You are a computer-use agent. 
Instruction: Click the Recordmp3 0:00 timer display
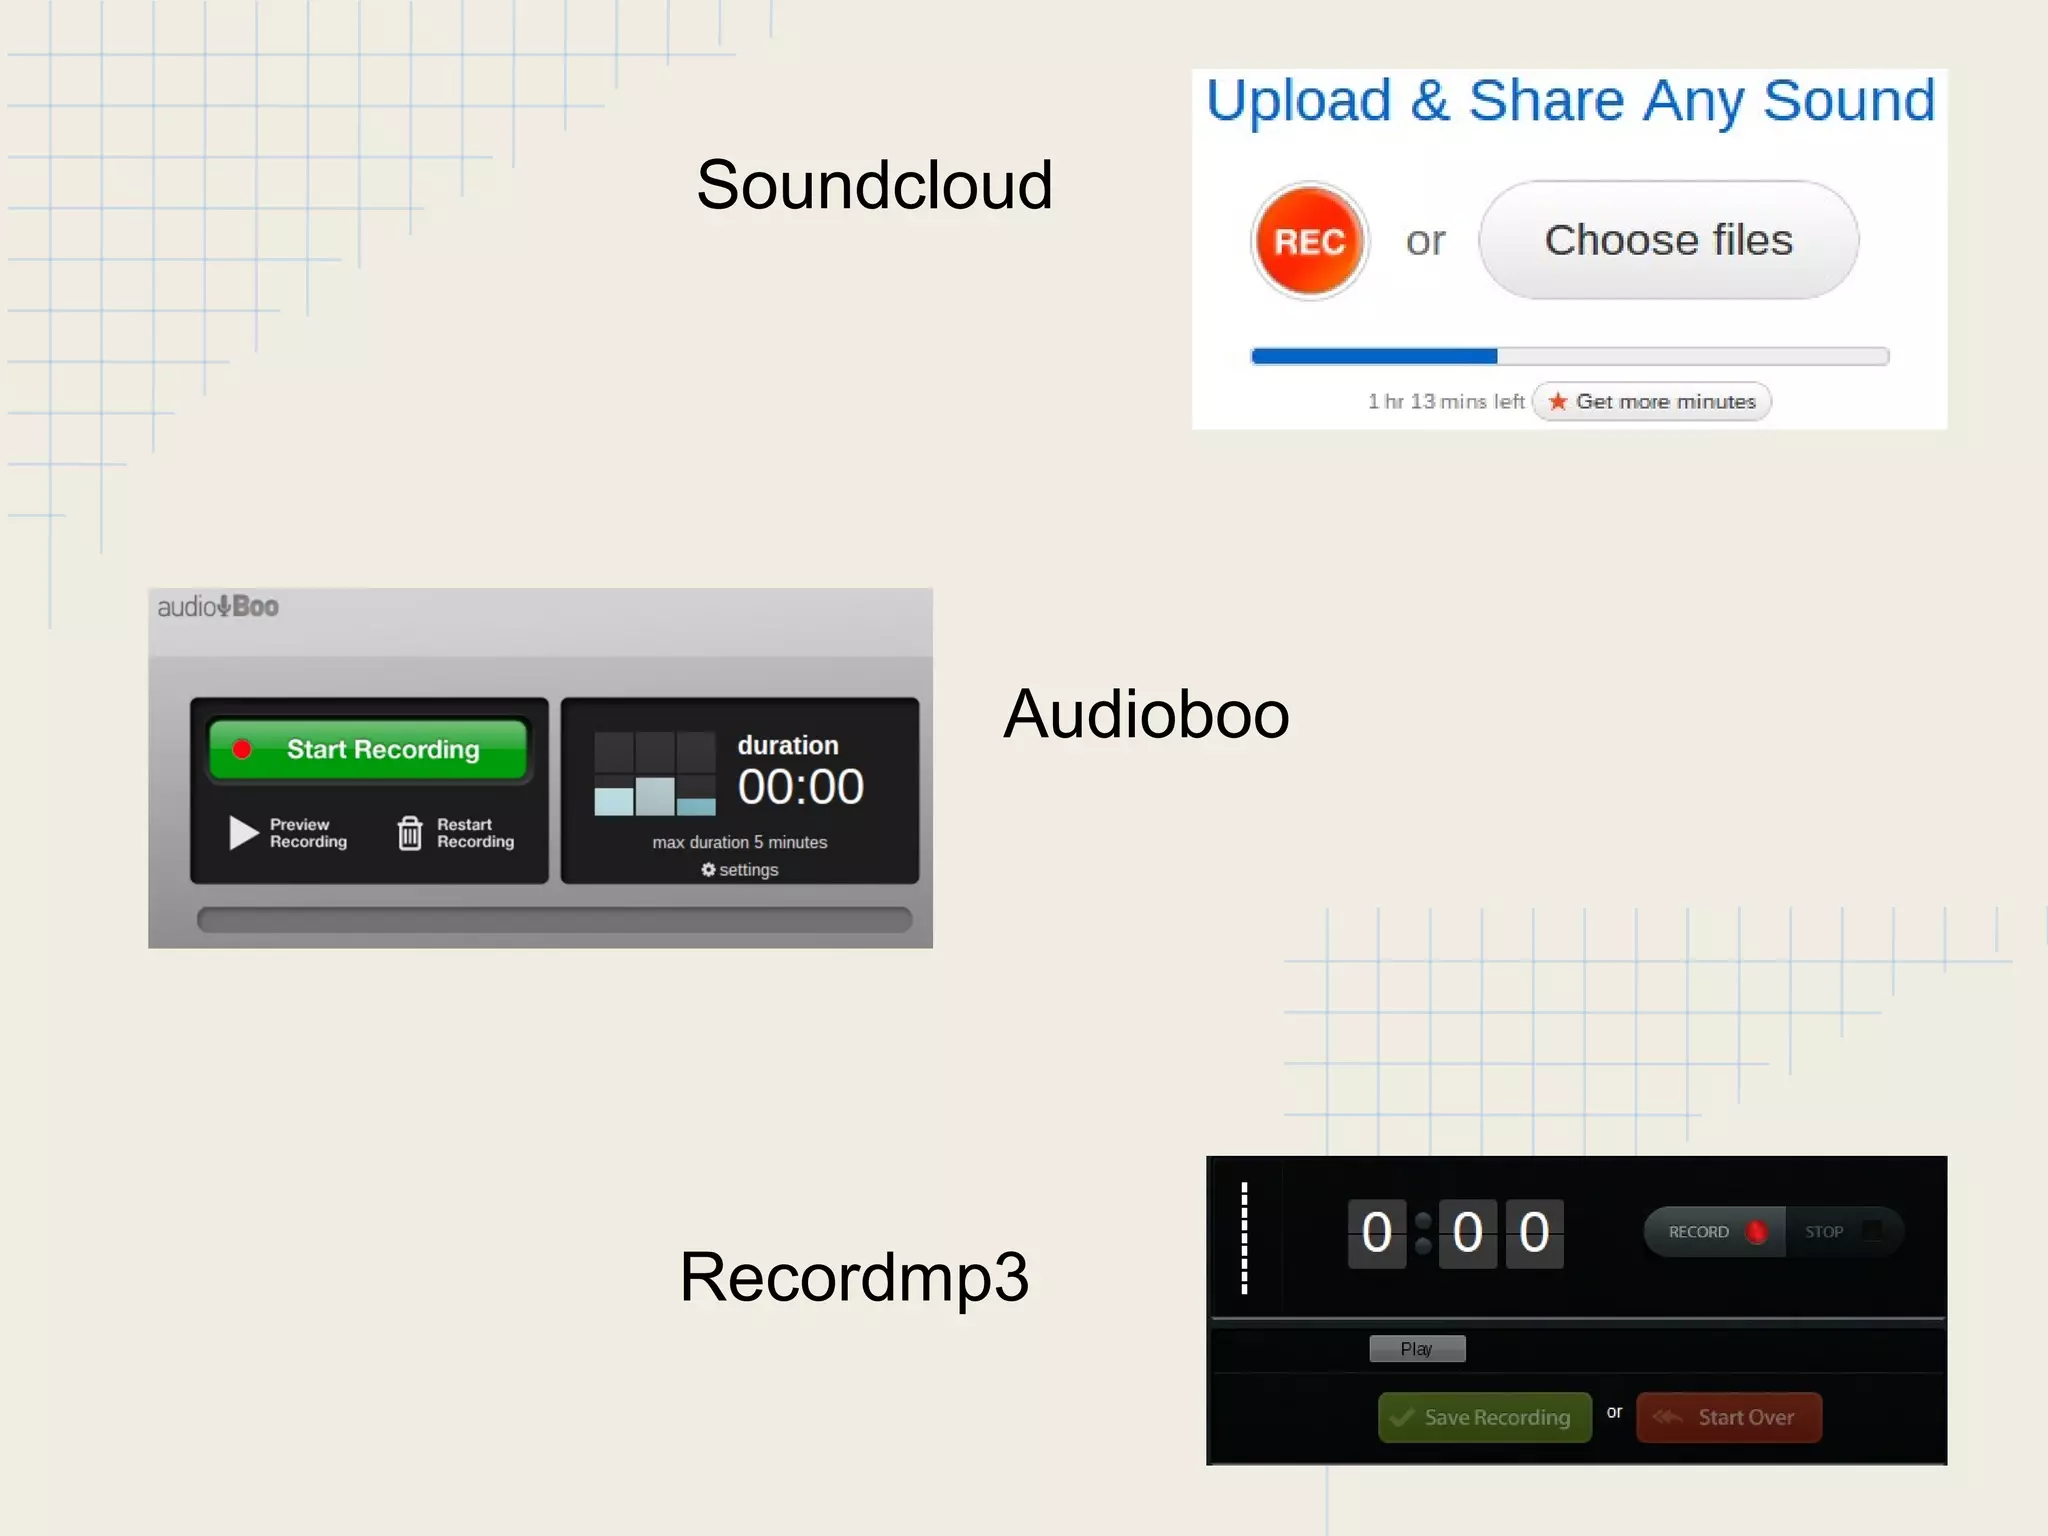(x=1455, y=1233)
